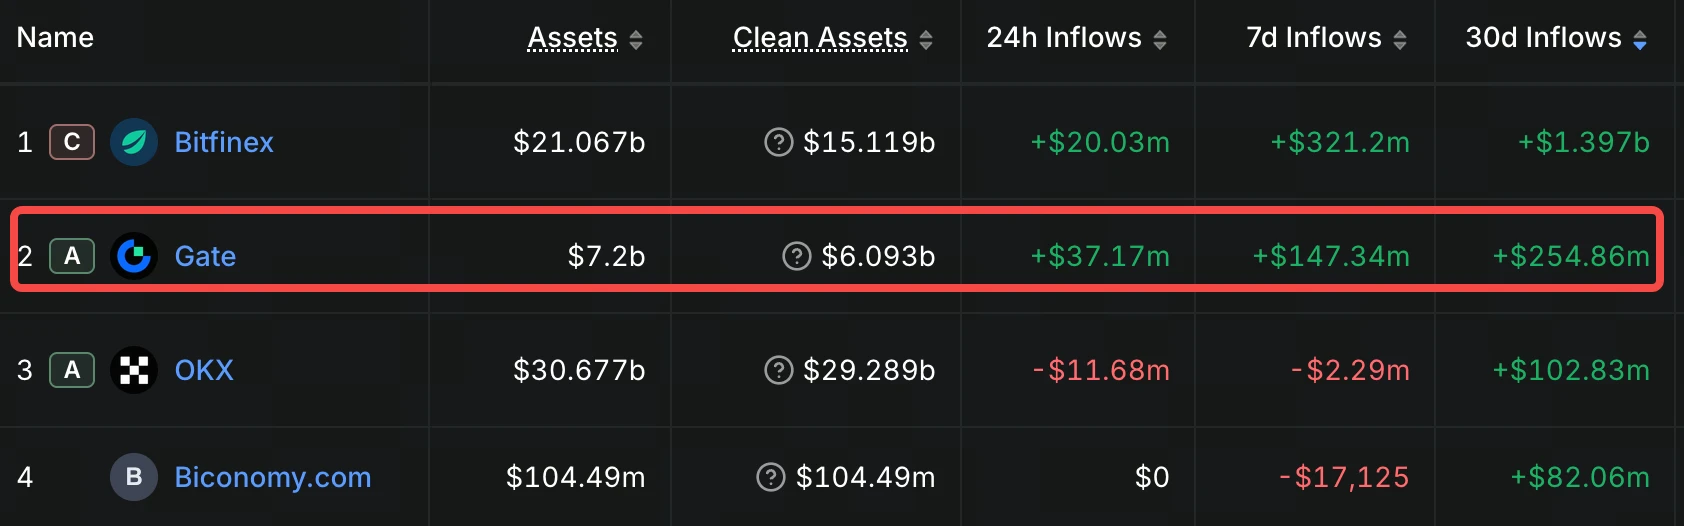Open the Biconomy.com exchange link
This screenshot has height=526, width=1684.
coord(273,477)
